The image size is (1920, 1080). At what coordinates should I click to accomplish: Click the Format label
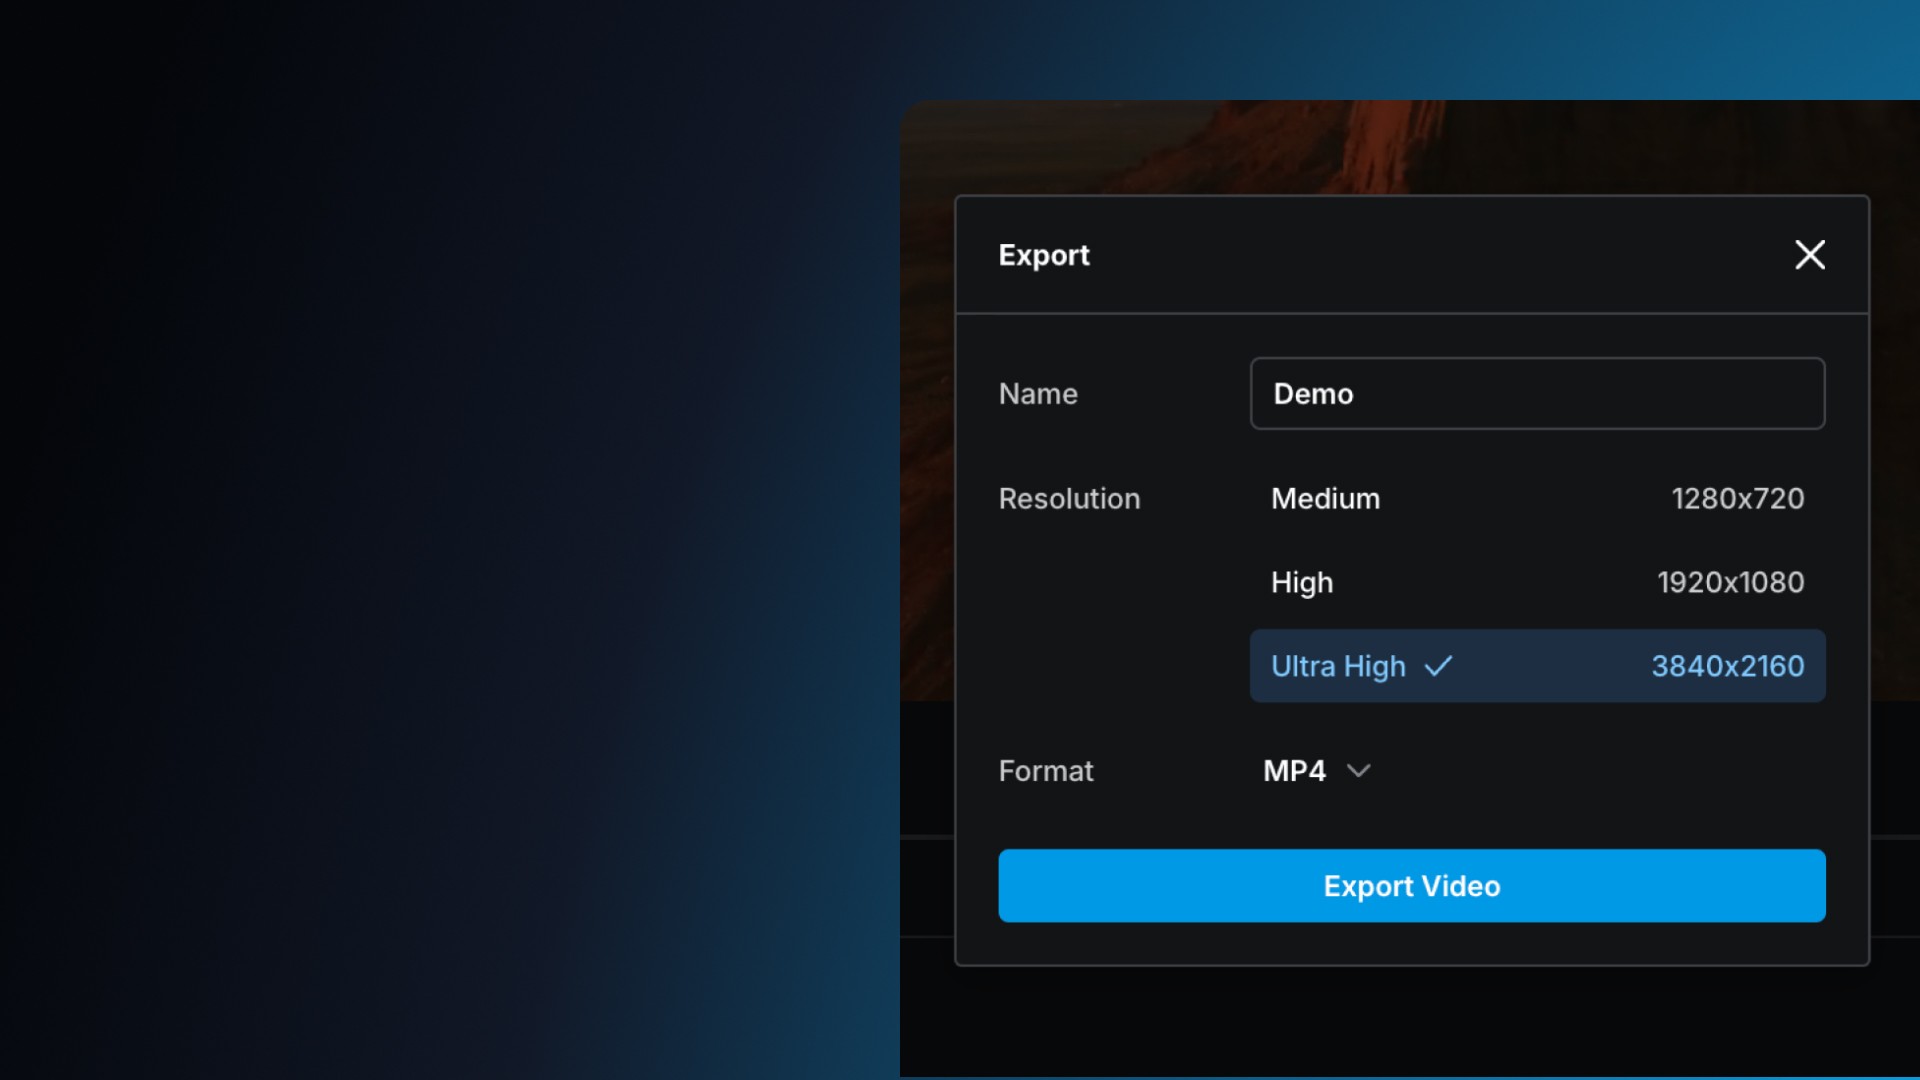coord(1046,771)
